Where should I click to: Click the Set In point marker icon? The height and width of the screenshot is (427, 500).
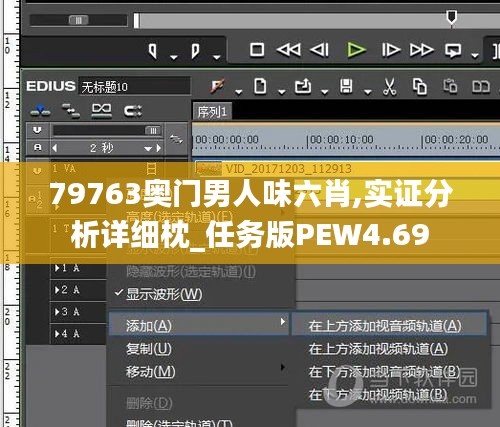[153, 51]
